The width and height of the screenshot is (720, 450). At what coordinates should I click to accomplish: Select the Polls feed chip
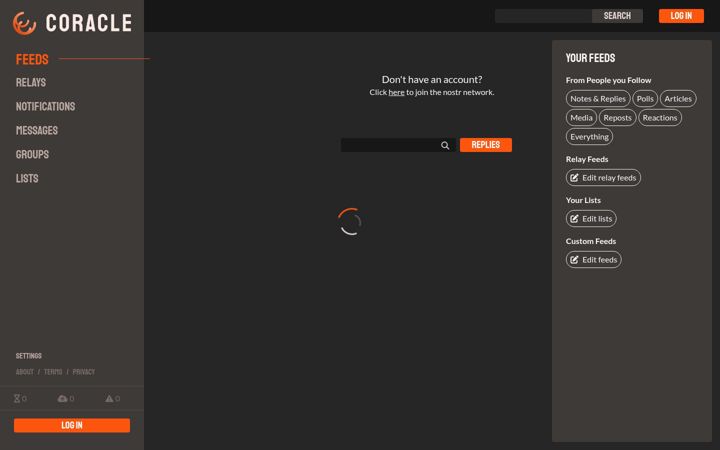645,99
